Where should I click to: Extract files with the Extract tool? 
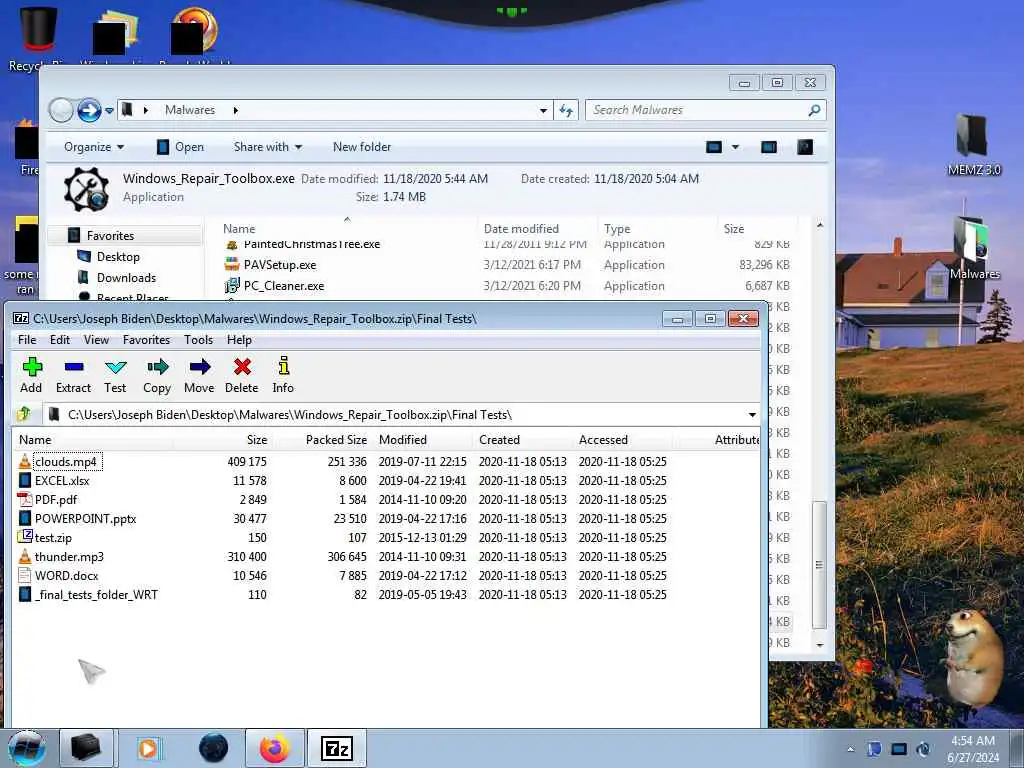click(x=73, y=375)
